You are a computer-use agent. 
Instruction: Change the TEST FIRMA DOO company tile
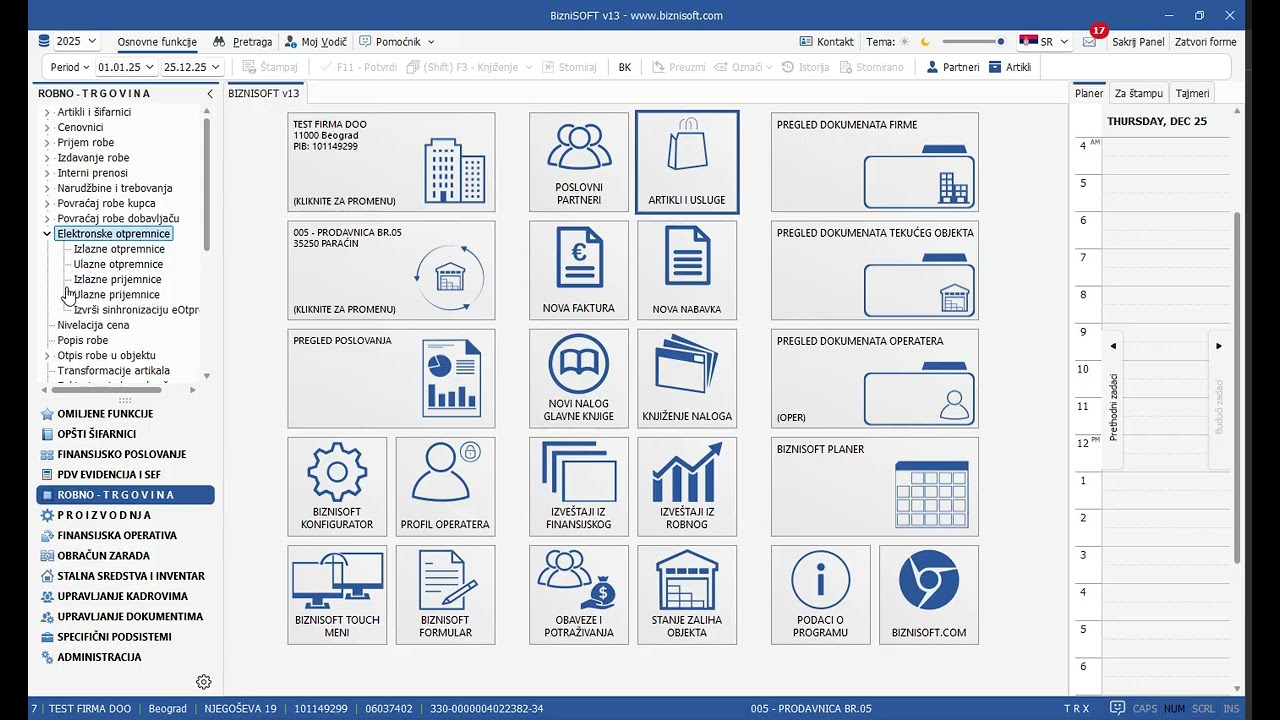point(391,162)
